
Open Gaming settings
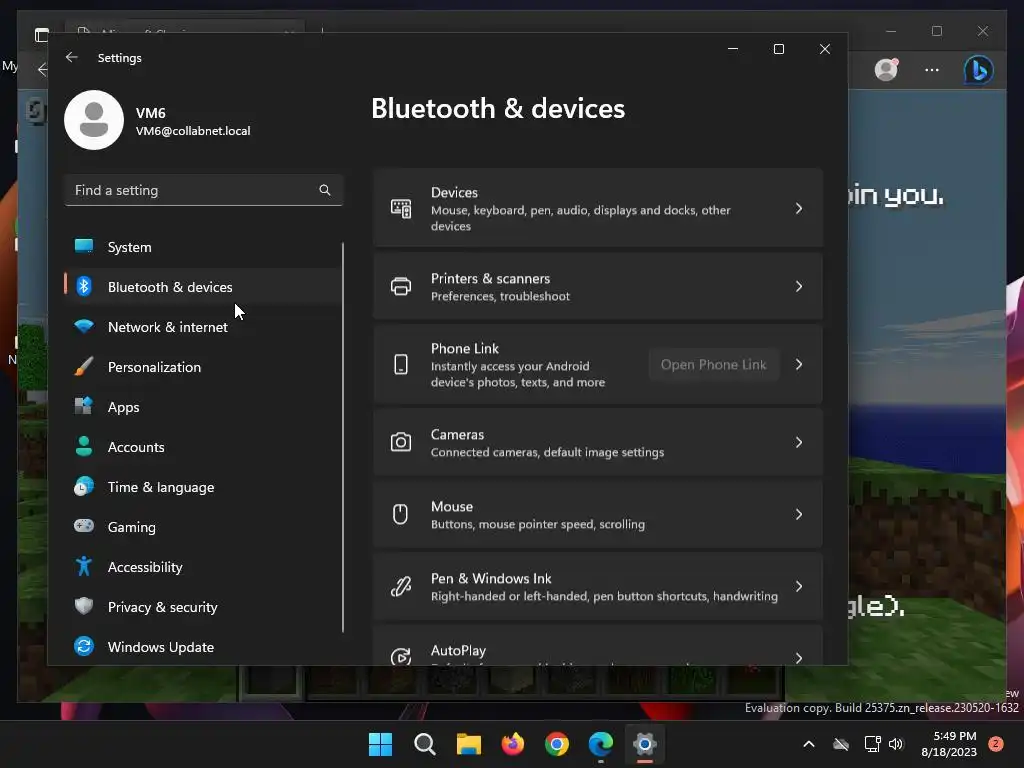coord(202,526)
